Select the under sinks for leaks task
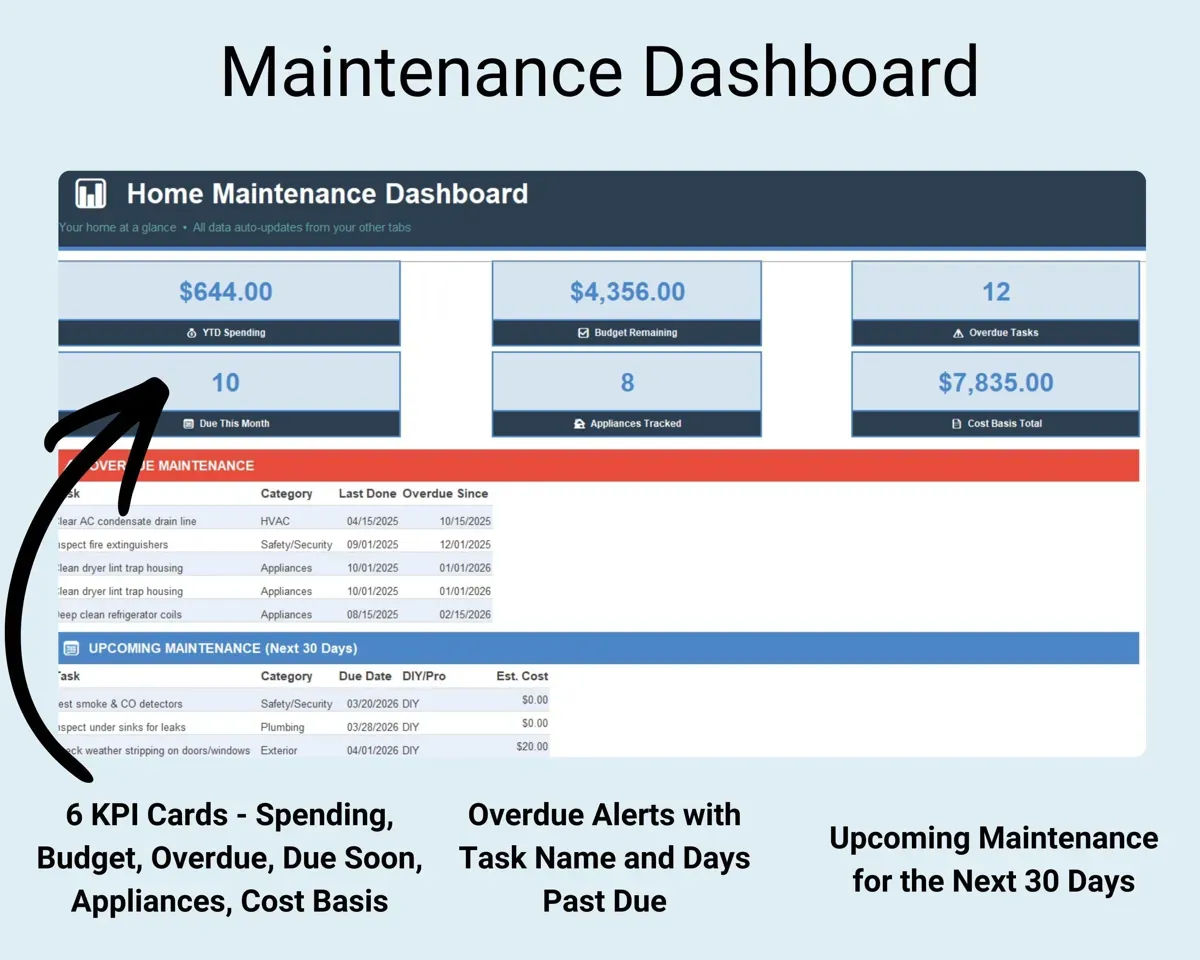This screenshot has height=960, width=1200. pos(122,727)
